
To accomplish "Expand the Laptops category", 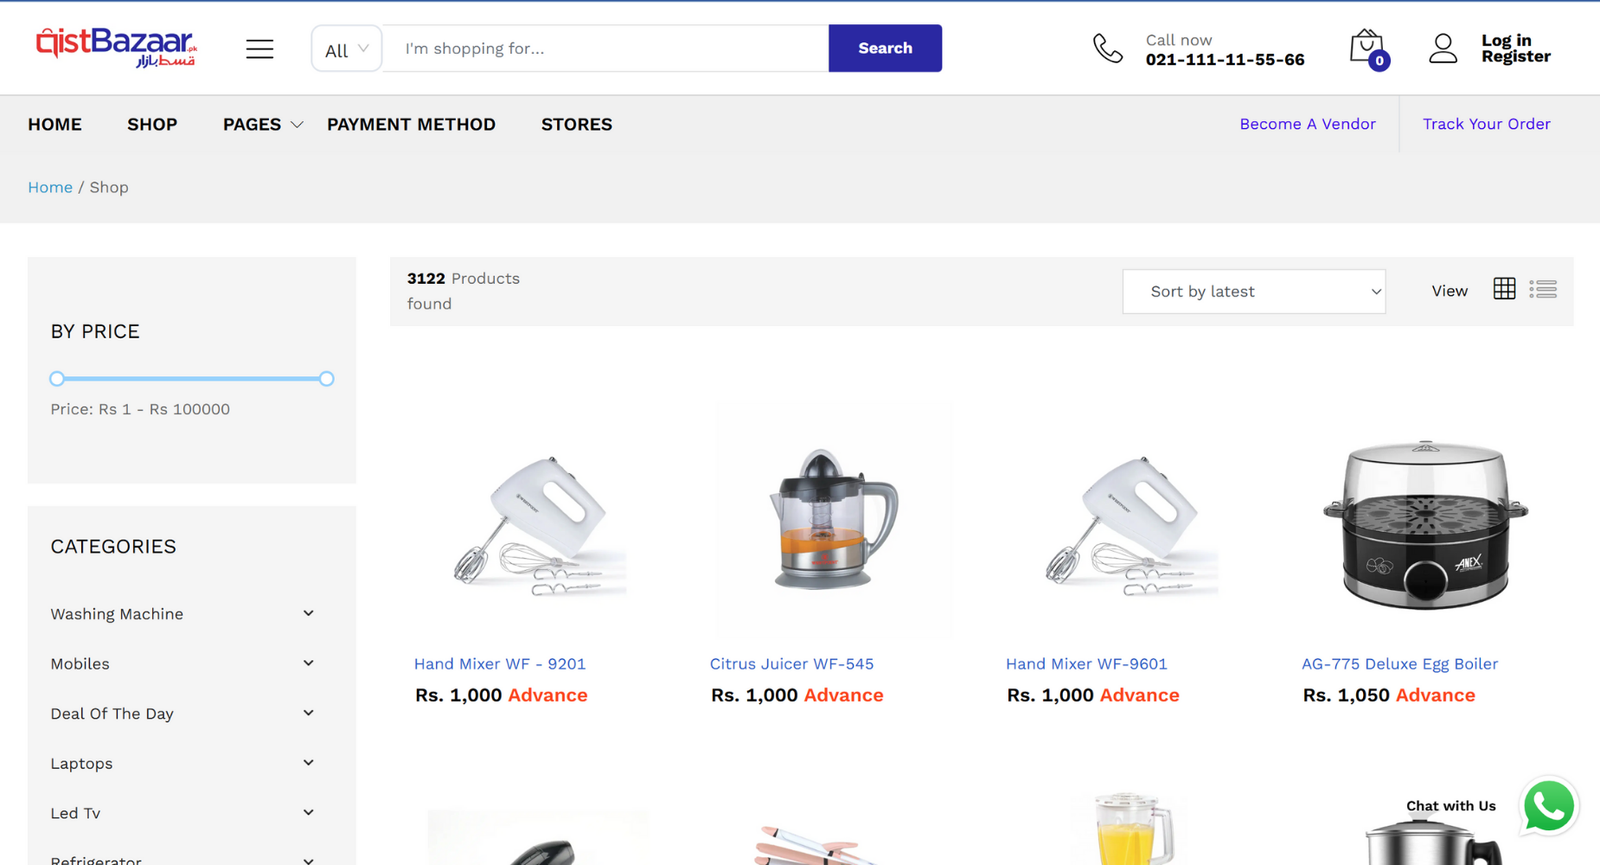I will (x=308, y=763).
